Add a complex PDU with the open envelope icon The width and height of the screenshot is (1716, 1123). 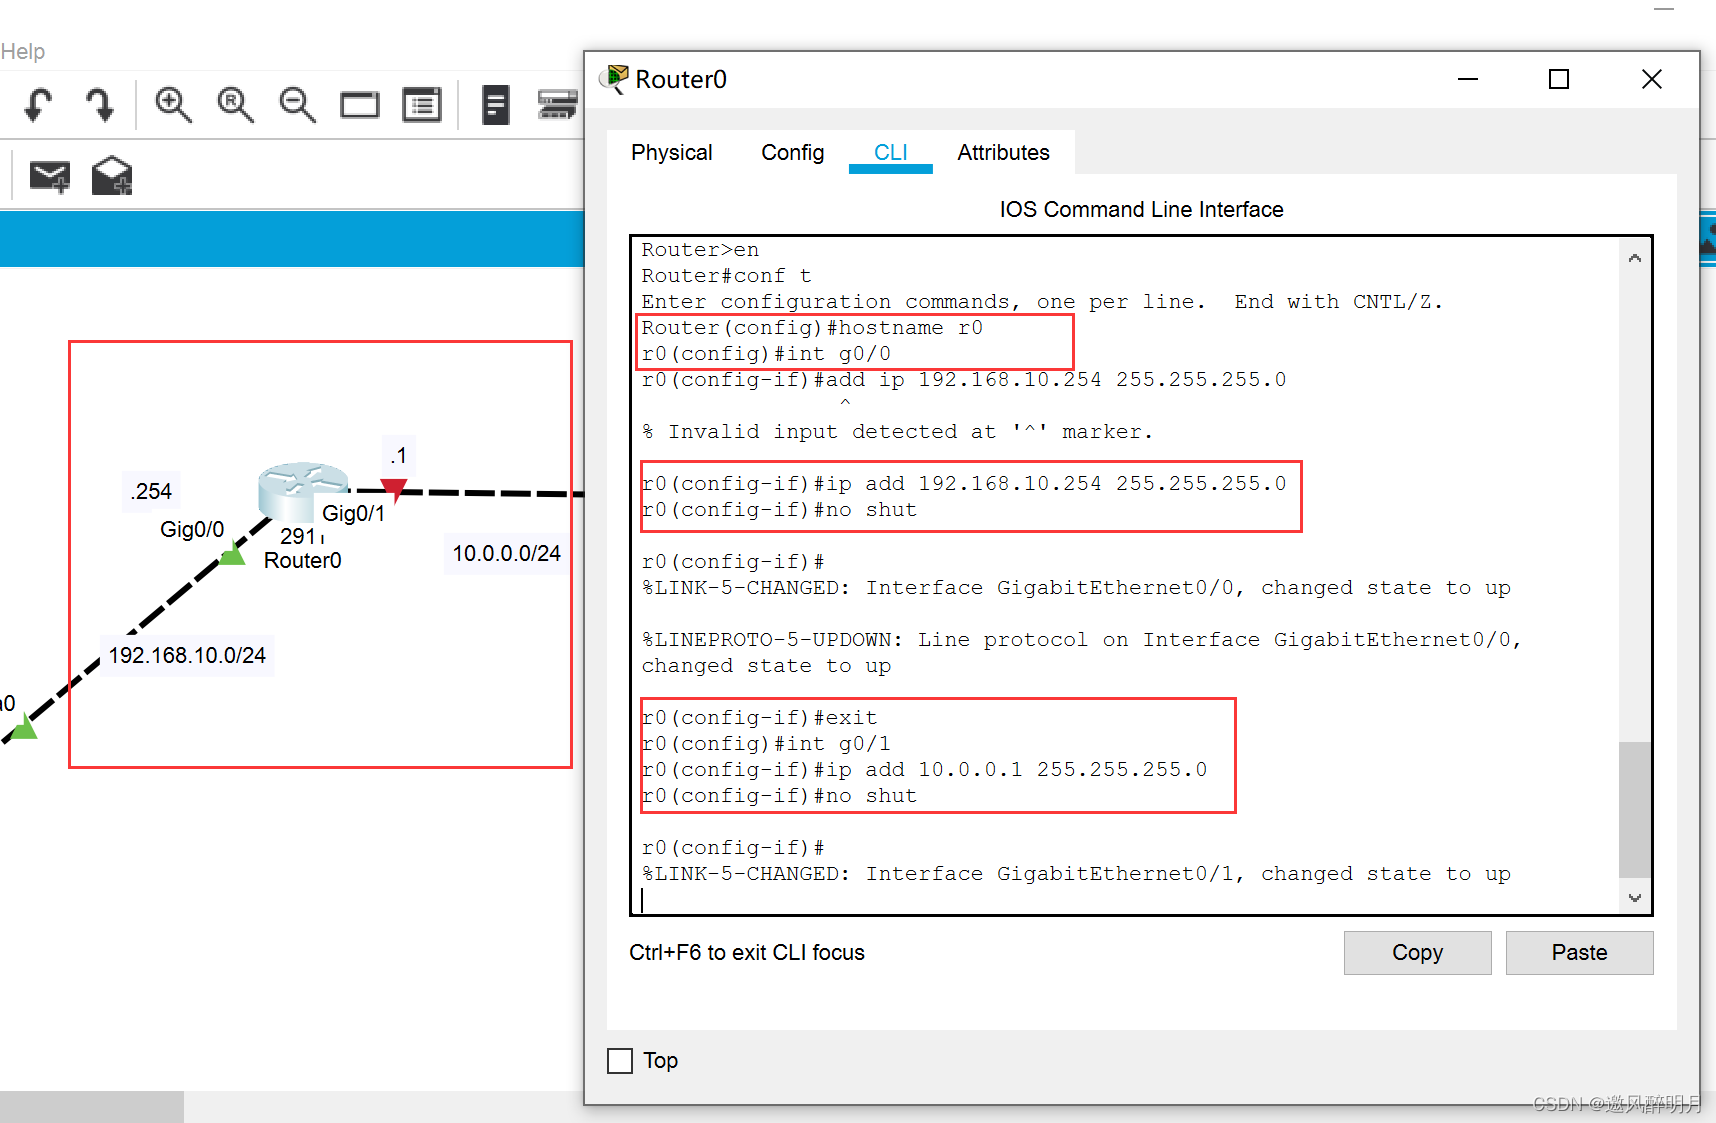coord(112,176)
